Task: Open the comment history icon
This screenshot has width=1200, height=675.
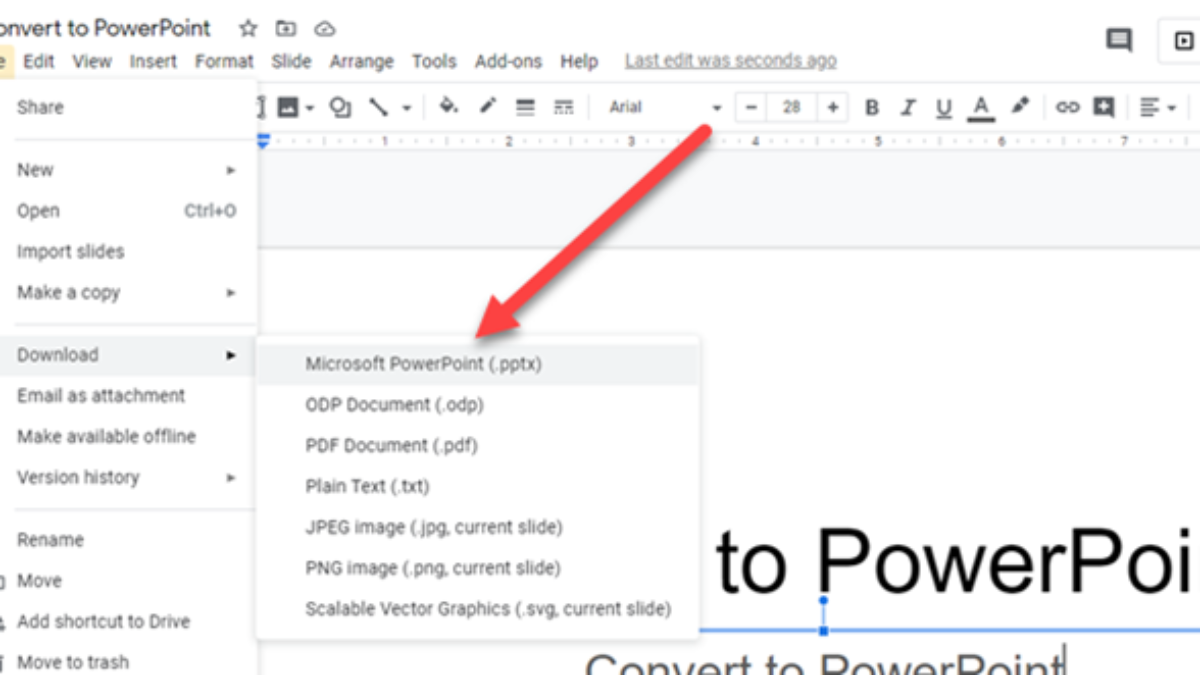Action: coord(1118,40)
